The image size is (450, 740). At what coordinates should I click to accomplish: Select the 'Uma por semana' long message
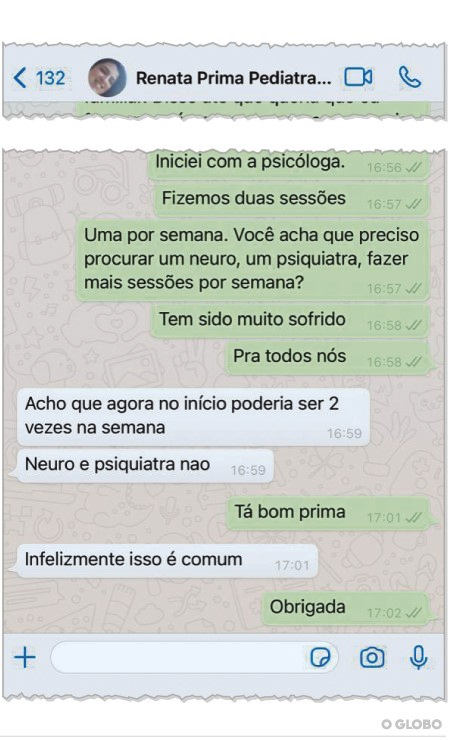[x=252, y=260]
